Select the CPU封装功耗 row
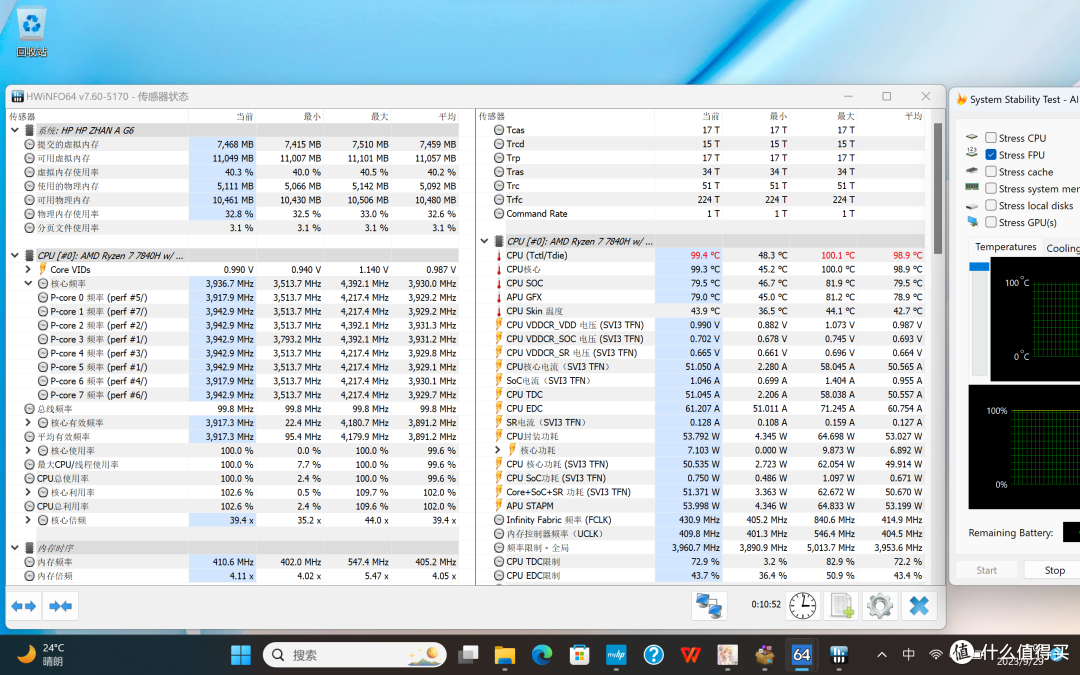Image resolution: width=1080 pixels, height=675 pixels. click(700, 437)
